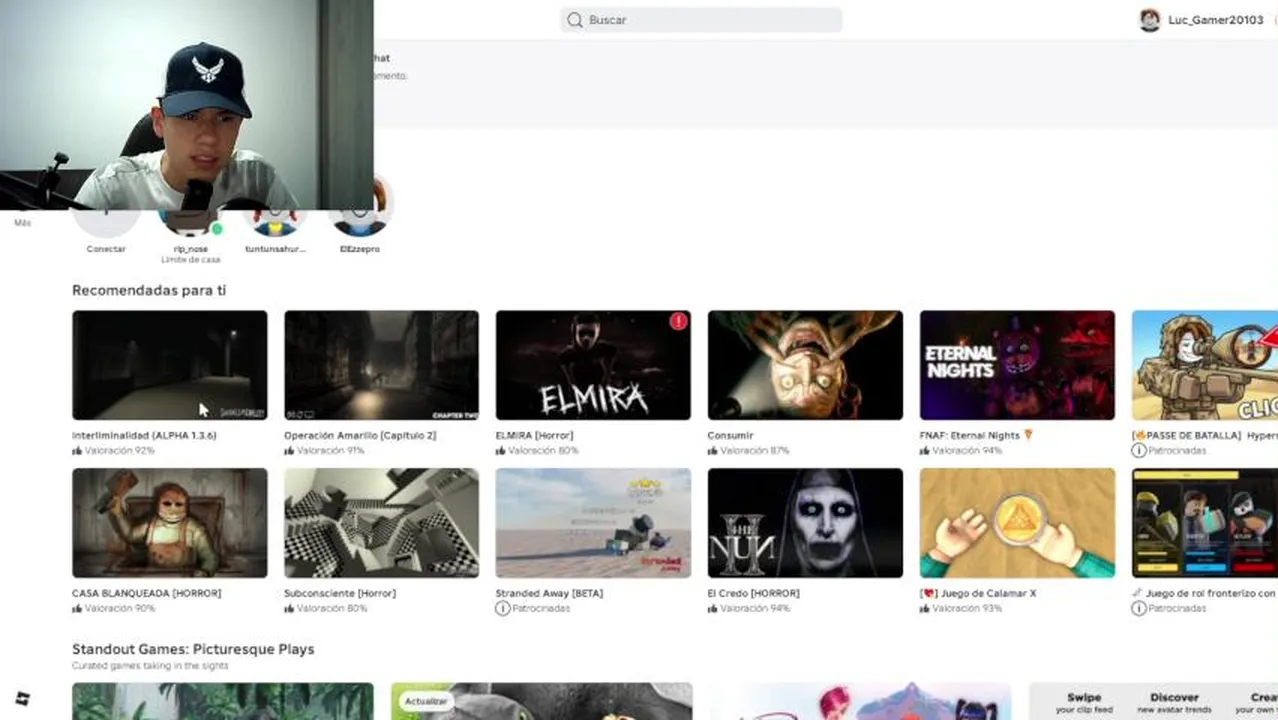1278x720 pixels.
Task: Click Discover new avatar trends label
Action: tap(1174, 703)
